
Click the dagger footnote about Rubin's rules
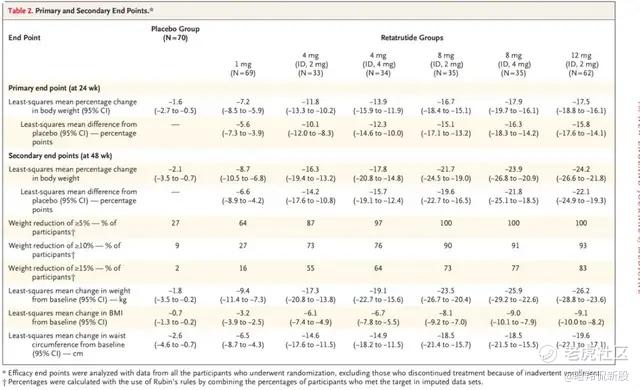tap(242, 382)
